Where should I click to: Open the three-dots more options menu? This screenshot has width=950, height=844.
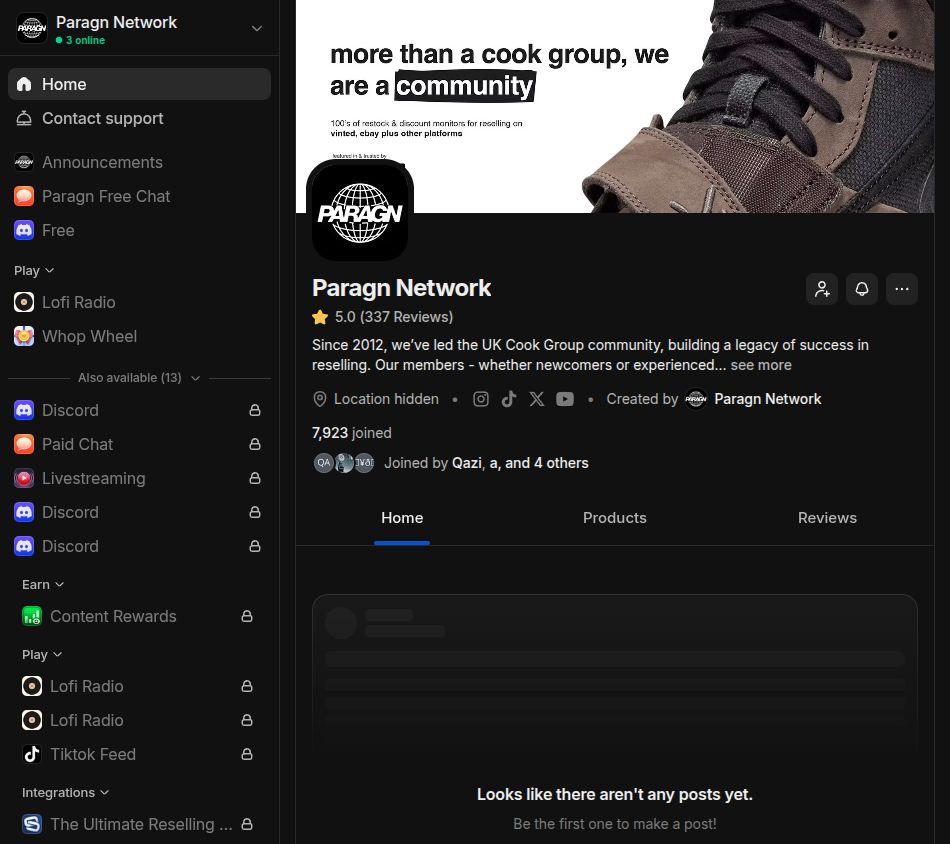click(902, 289)
